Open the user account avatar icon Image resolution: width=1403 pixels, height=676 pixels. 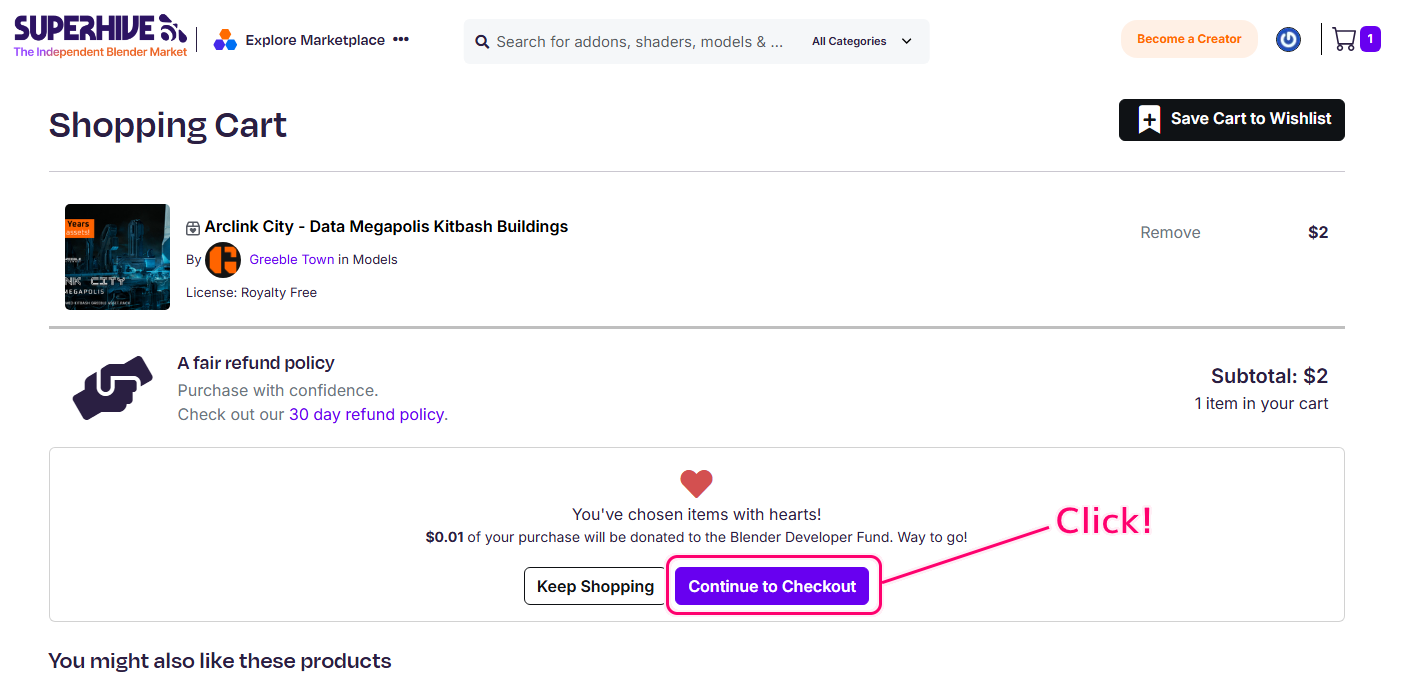pos(1288,40)
